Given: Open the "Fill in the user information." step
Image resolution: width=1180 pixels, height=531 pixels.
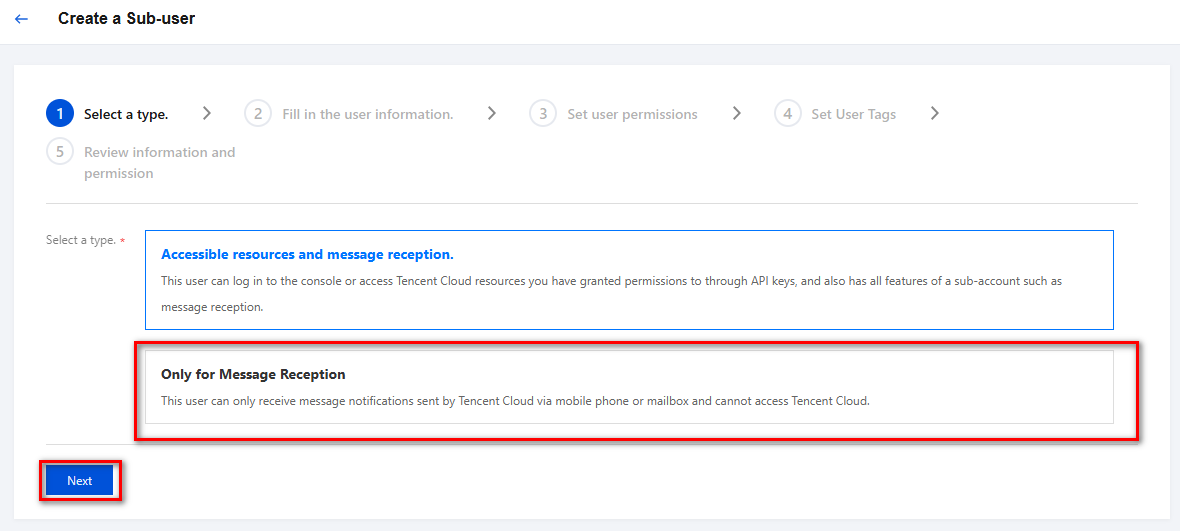Looking at the screenshot, I should point(367,114).
